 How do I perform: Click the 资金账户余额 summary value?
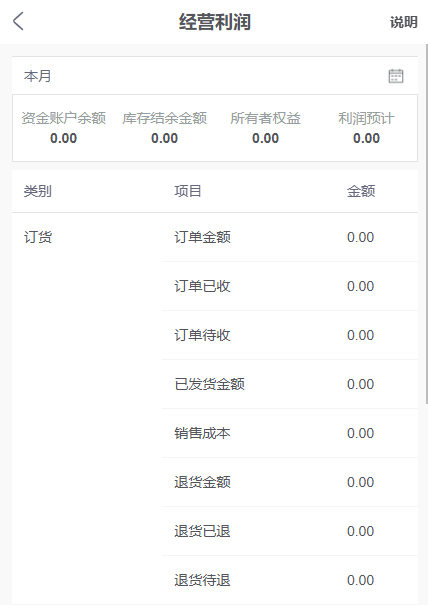(x=63, y=138)
